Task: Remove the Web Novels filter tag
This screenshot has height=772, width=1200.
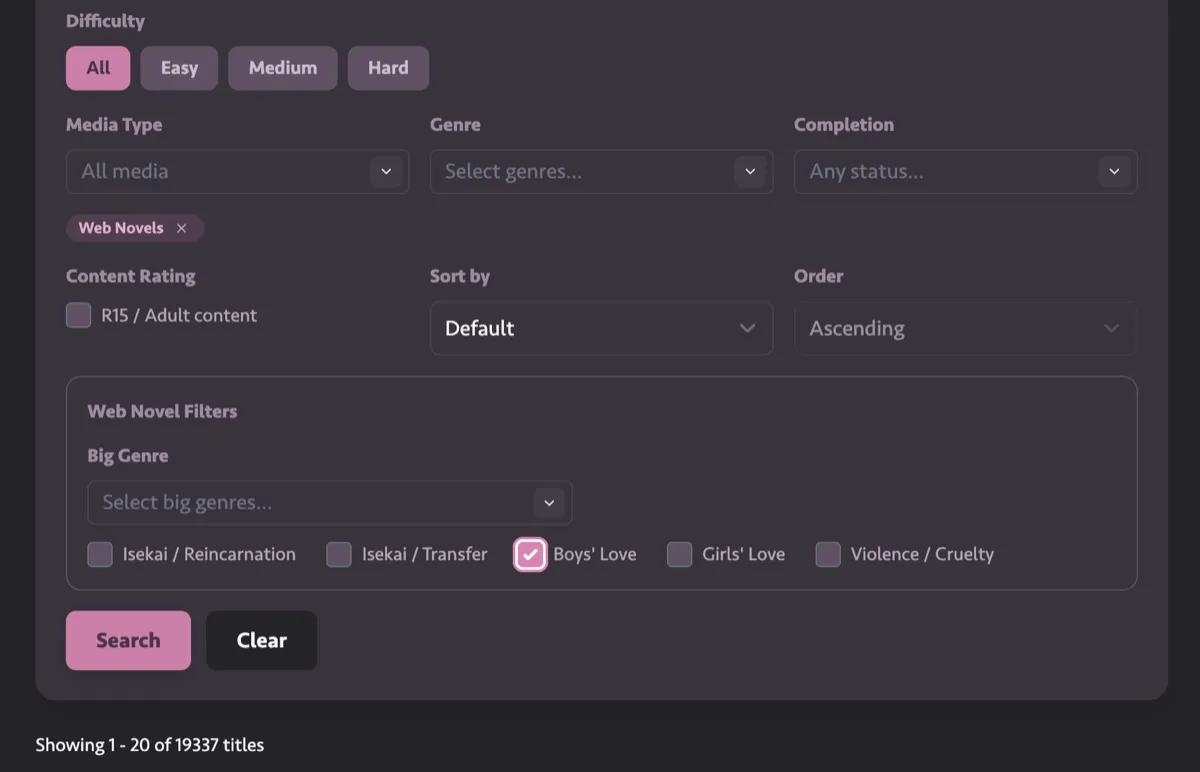Action: (181, 228)
